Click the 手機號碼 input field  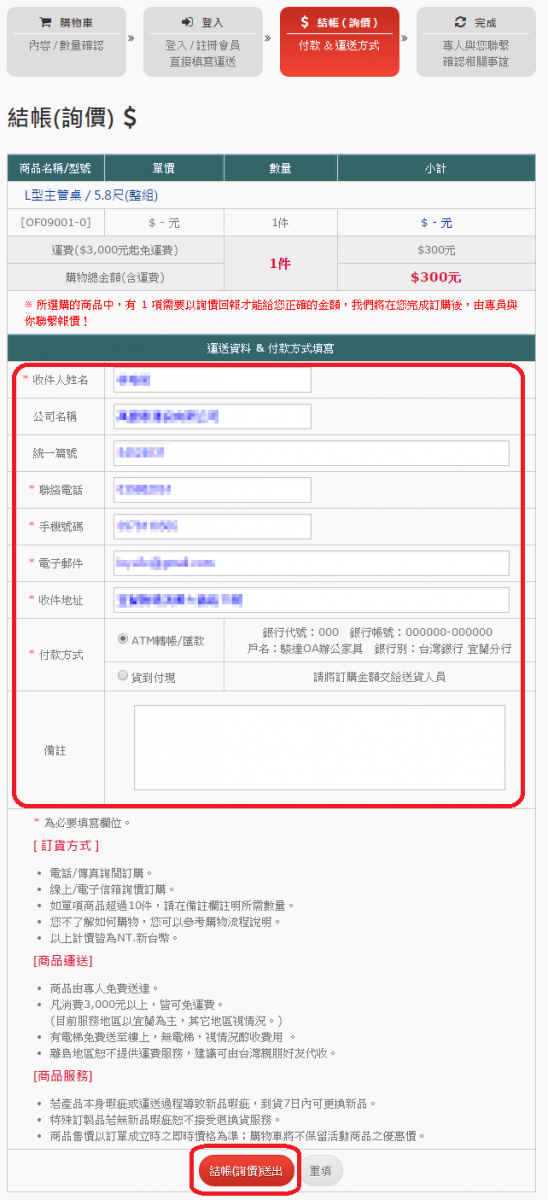coord(213,526)
